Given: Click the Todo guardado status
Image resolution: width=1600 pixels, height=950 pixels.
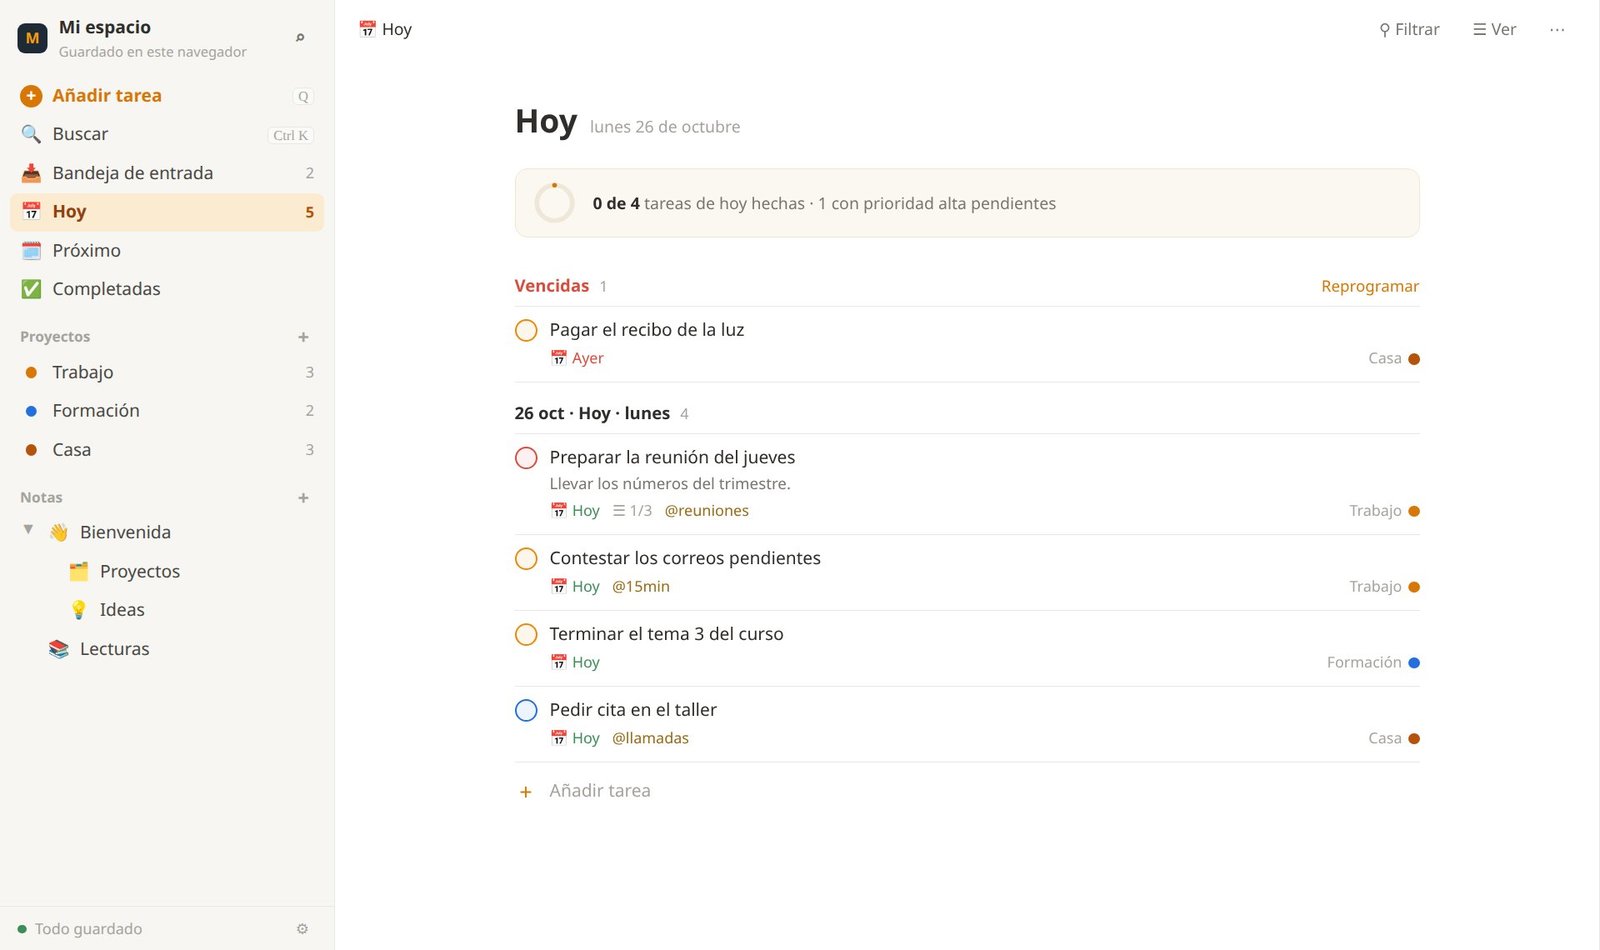Looking at the screenshot, I should tap(80, 929).
